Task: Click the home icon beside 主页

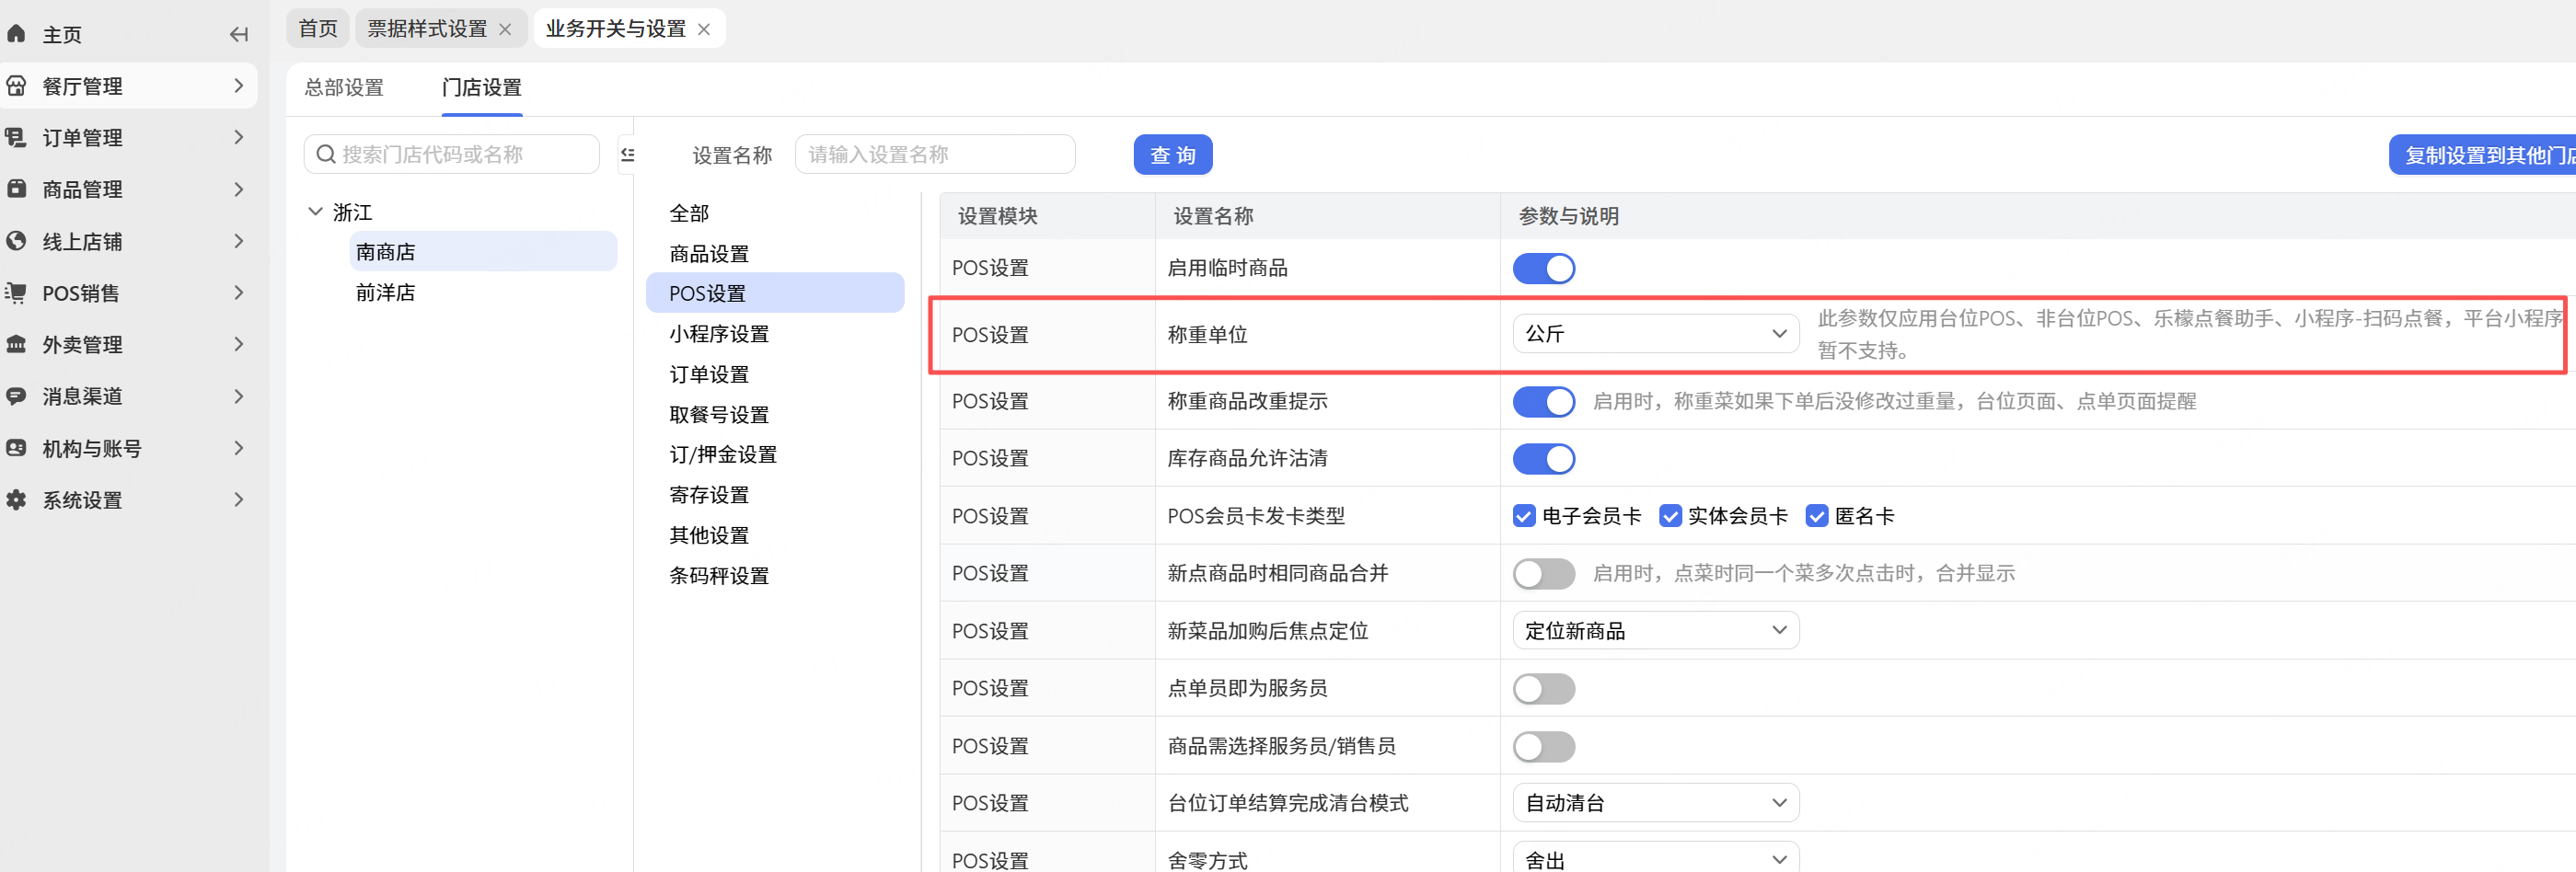Action: pyautogui.click(x=16, y=34)
